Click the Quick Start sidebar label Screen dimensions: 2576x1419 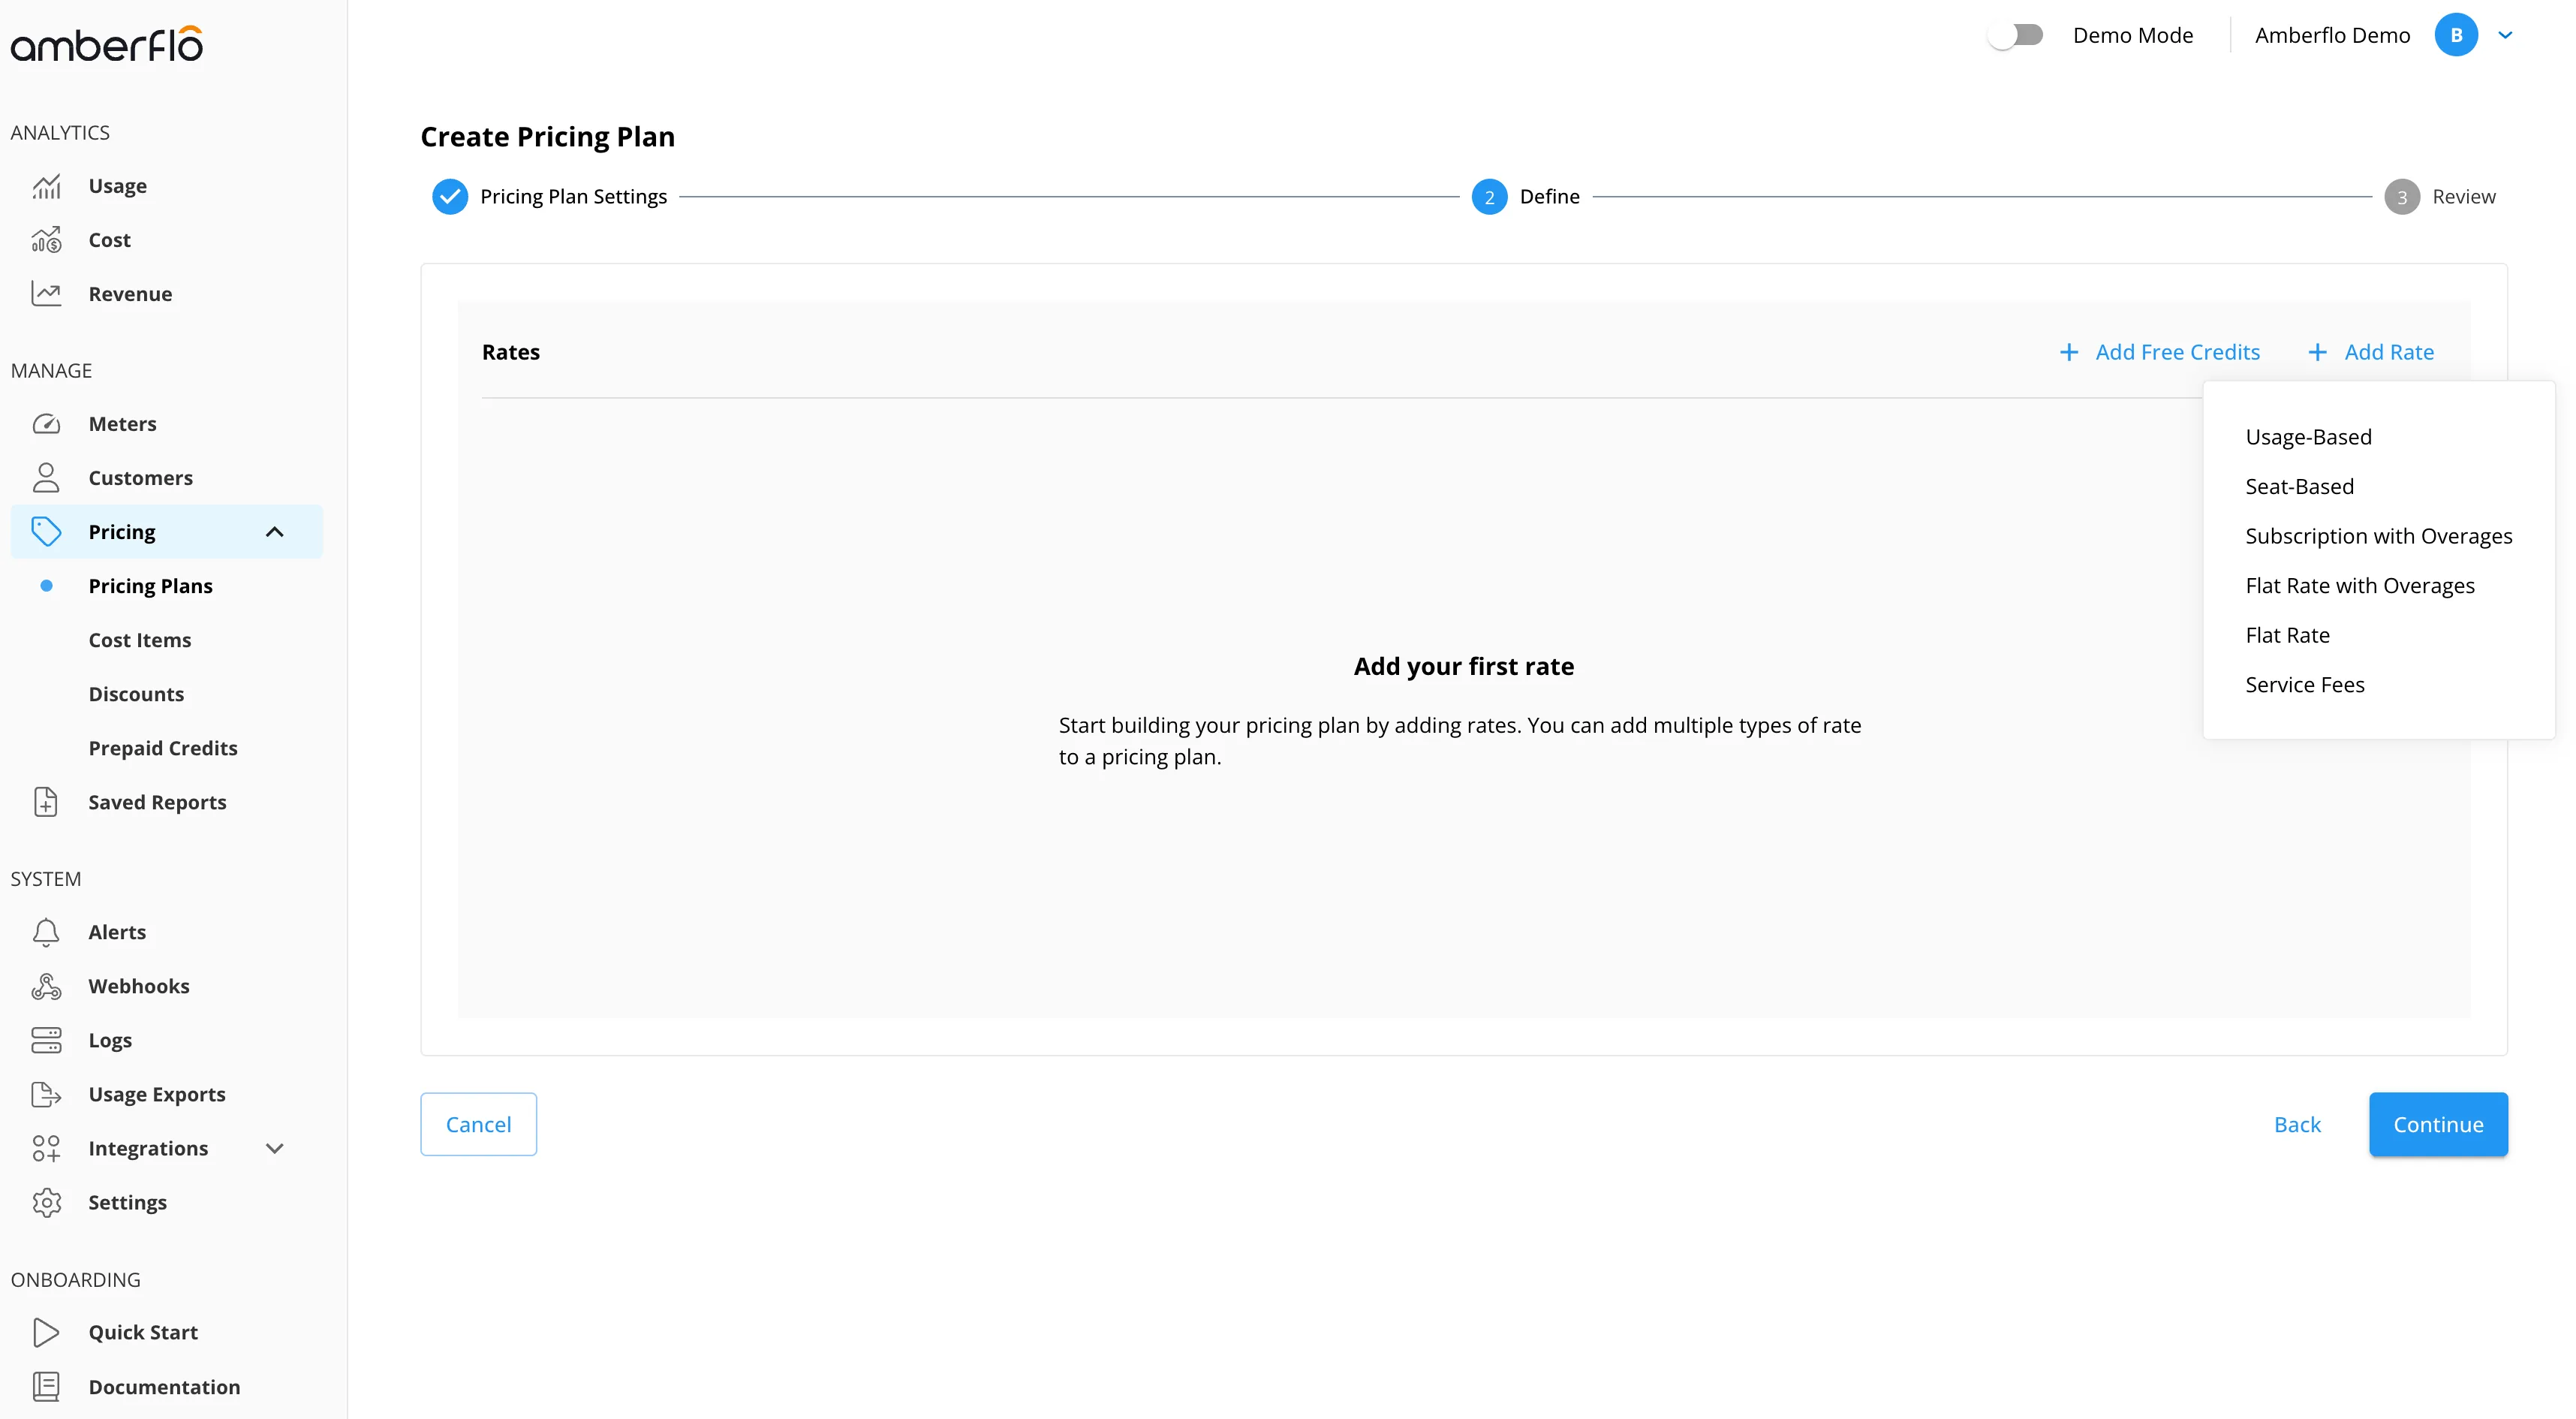tap(143, 1332)
